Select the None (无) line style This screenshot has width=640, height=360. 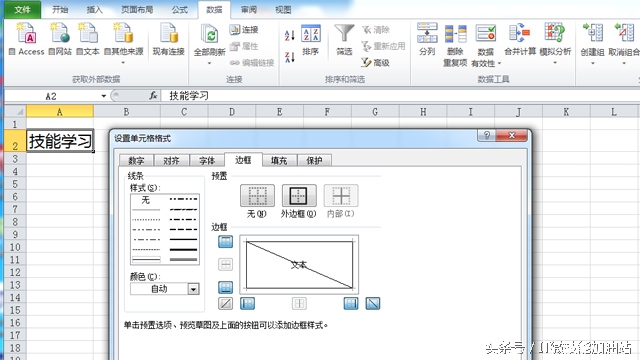146,200
